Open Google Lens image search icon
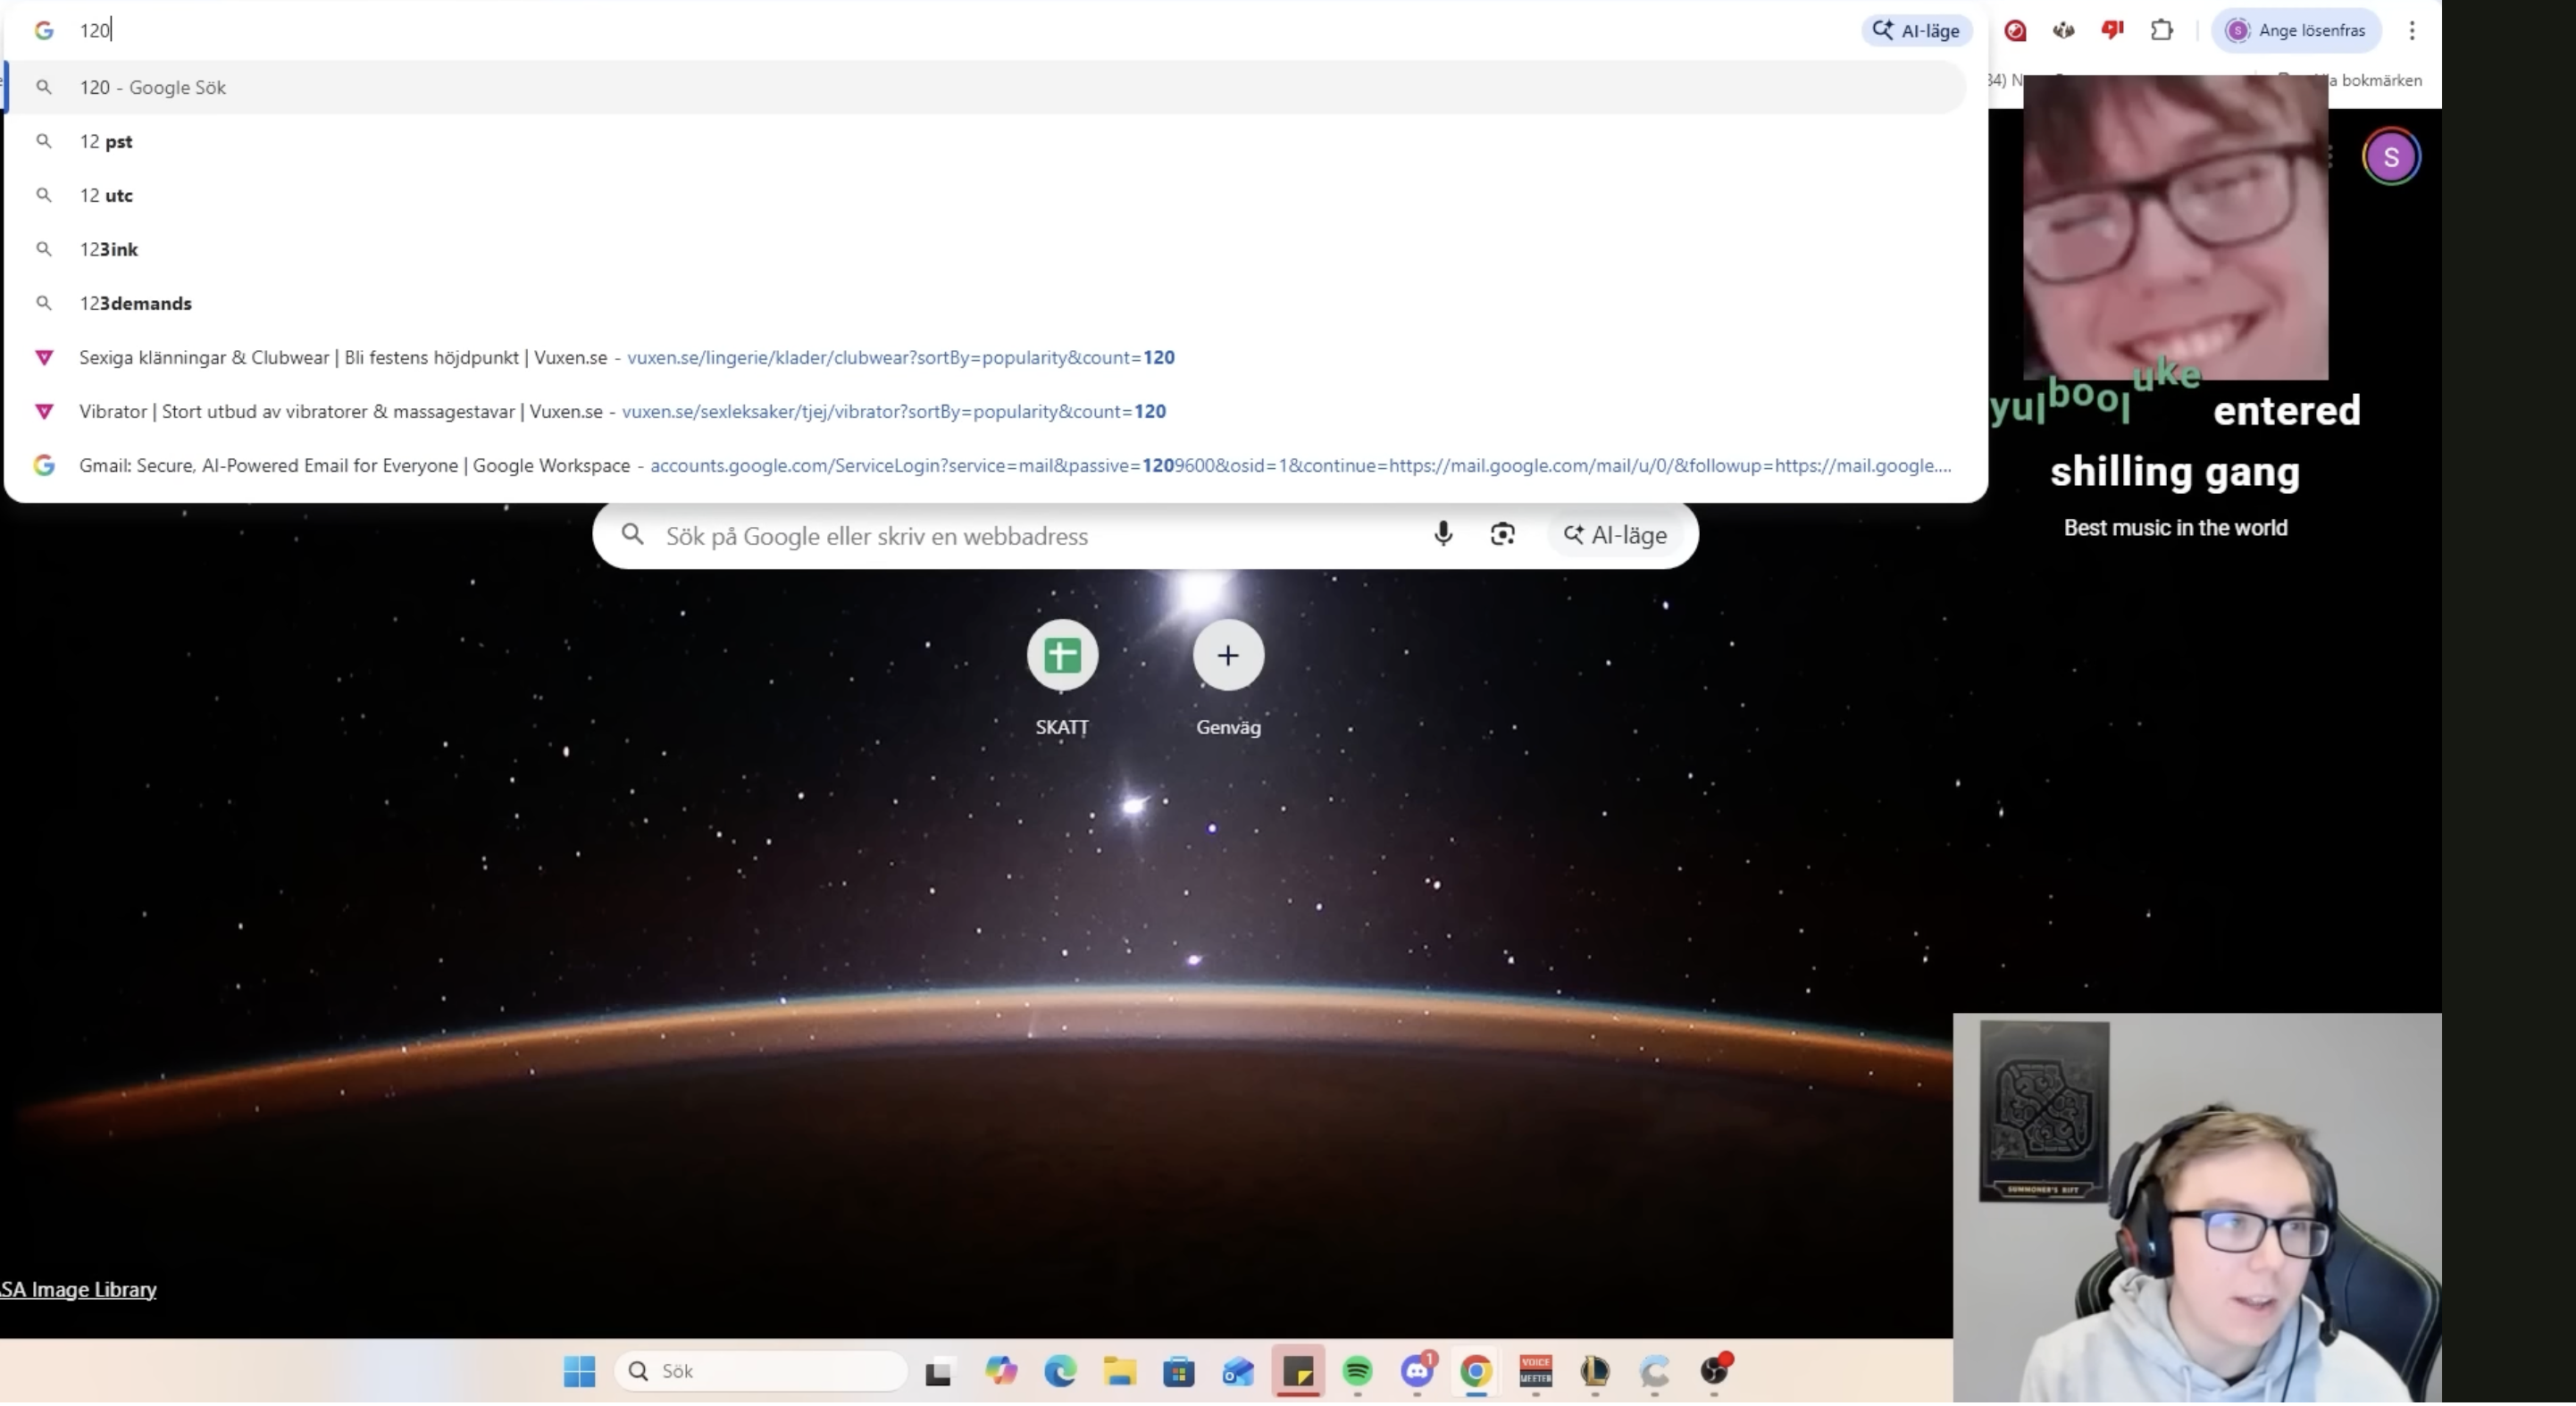This screenshot has height=1406, width=2576. (x=1502, y=534)
